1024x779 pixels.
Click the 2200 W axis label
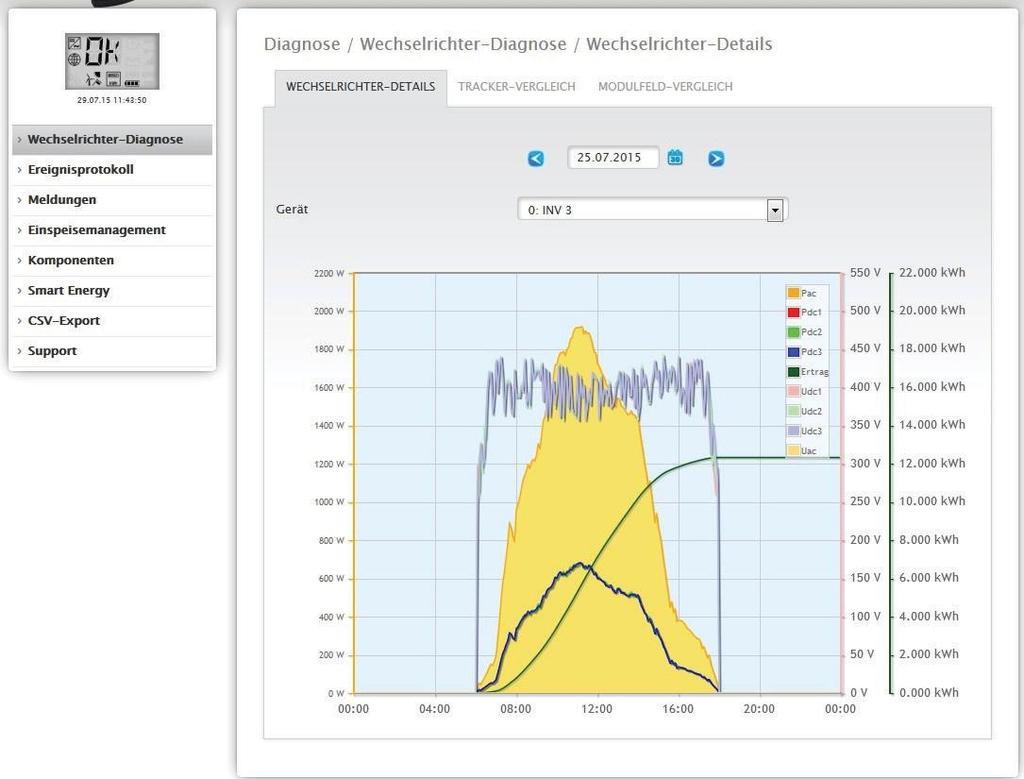328,274
